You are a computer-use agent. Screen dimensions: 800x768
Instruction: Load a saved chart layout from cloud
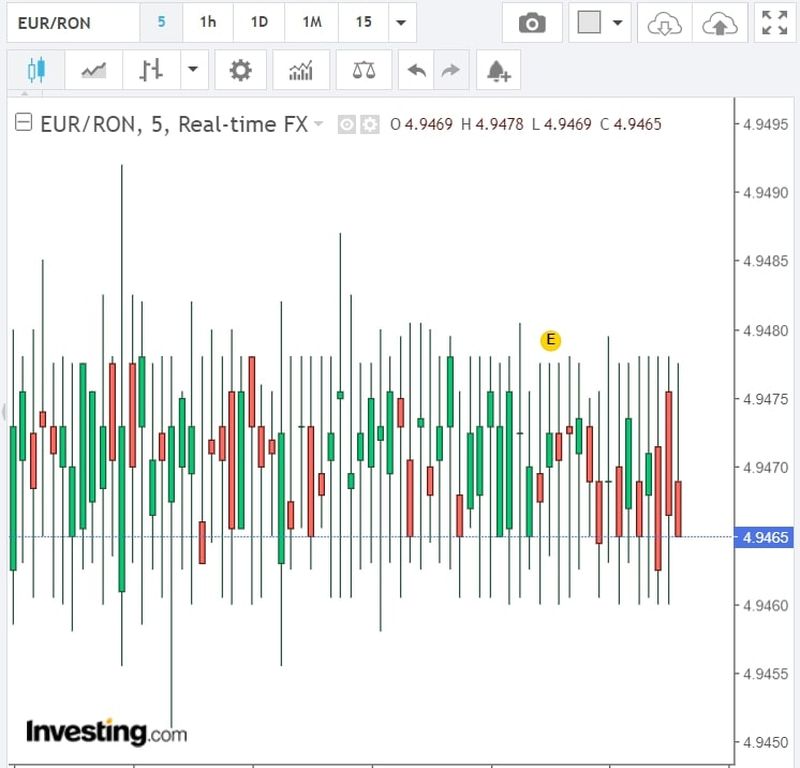[664, 23]
